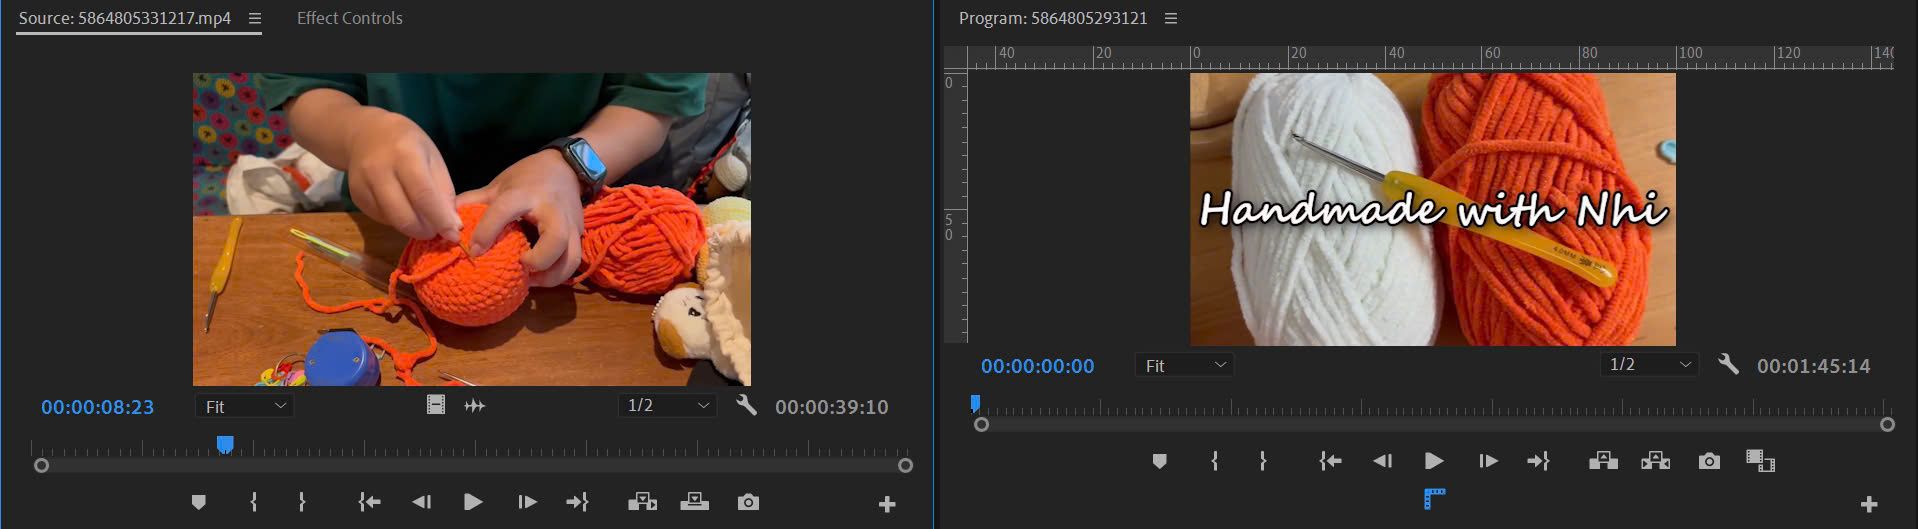Select the Program: 5864805293121 tab

click(1053, 18)
